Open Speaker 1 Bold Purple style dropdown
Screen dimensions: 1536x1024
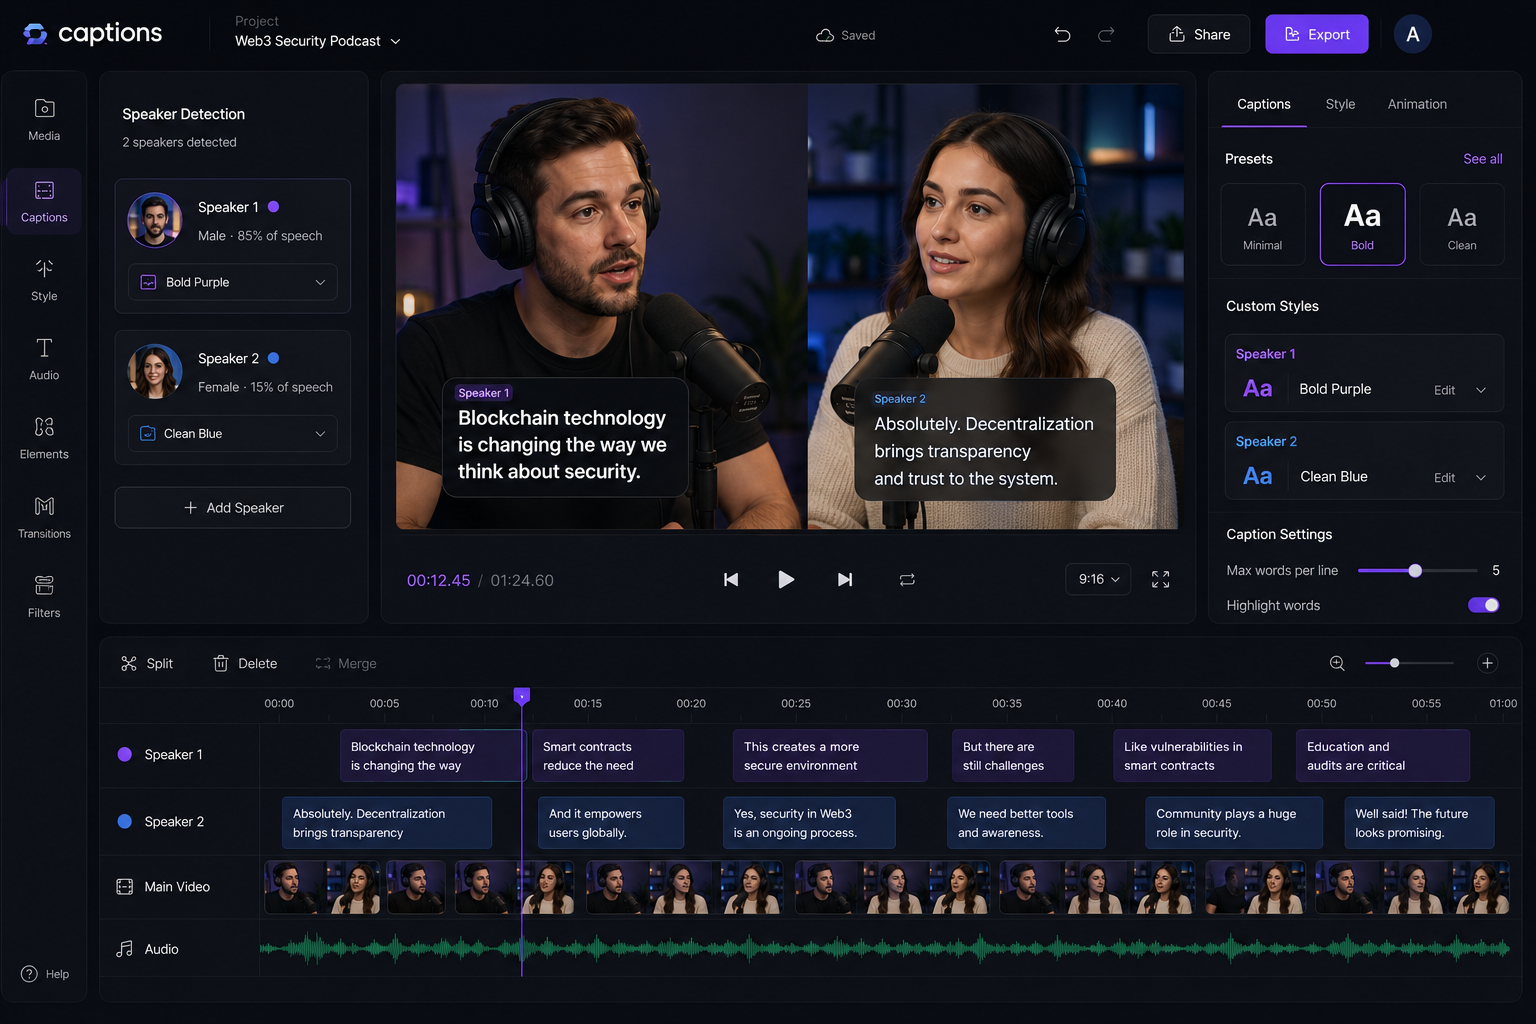coord(232,282)
